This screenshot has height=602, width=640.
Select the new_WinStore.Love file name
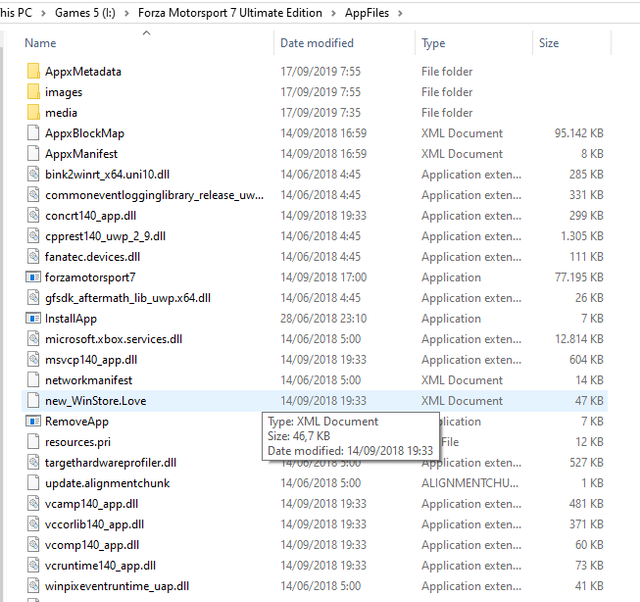tap(96, 401)
